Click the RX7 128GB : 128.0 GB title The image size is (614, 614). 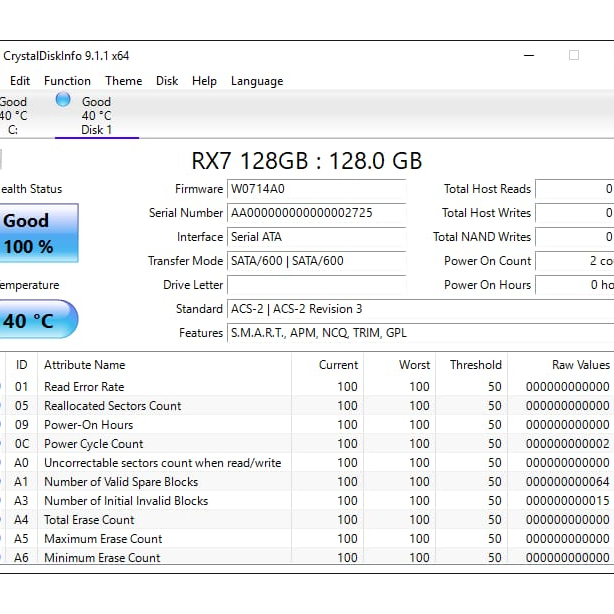pos(307,161)
